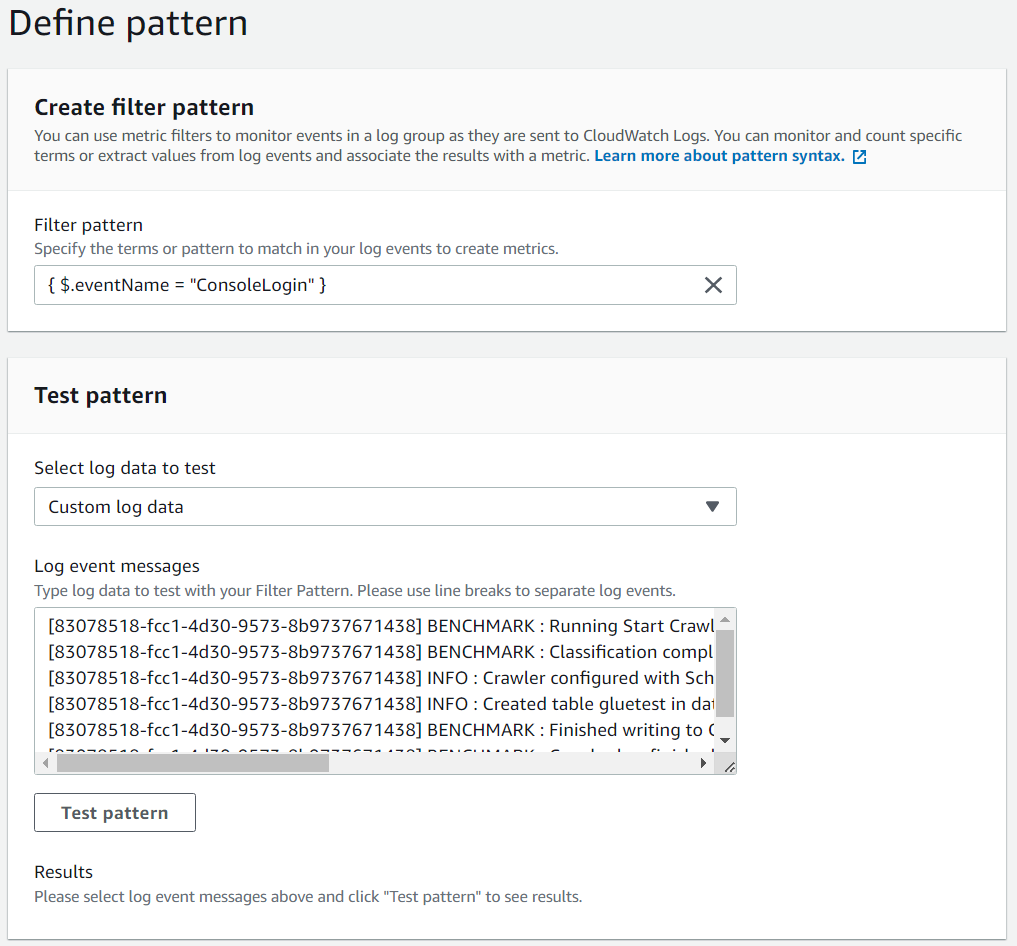Click the horizontal scrollbar thumb in log box
This screenshot has height=946, width=1017.
point(192,763)
